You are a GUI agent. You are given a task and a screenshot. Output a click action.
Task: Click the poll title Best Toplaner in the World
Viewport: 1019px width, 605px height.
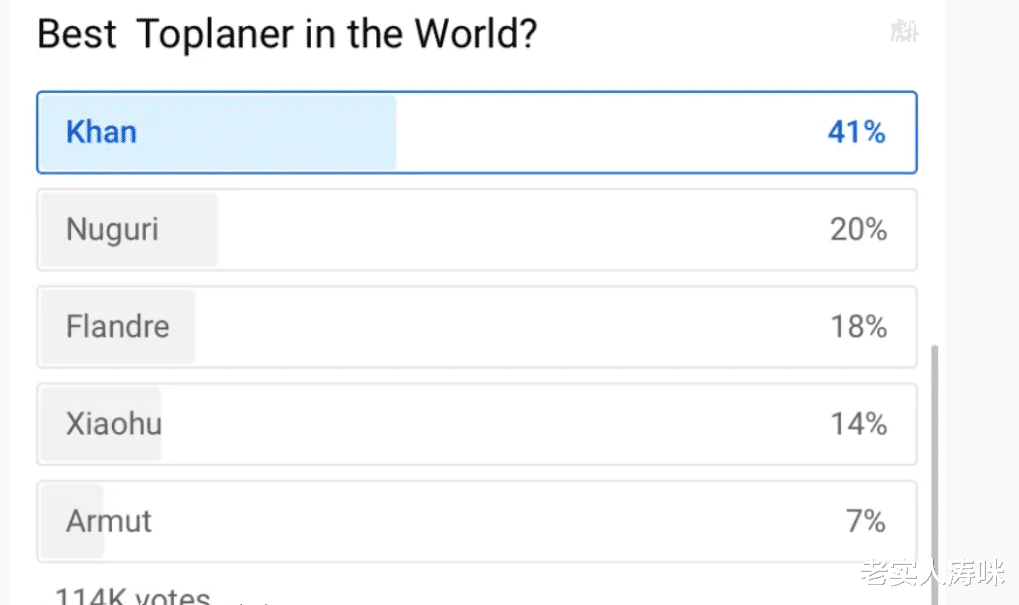pyautogui.click(x=287, y=34)
